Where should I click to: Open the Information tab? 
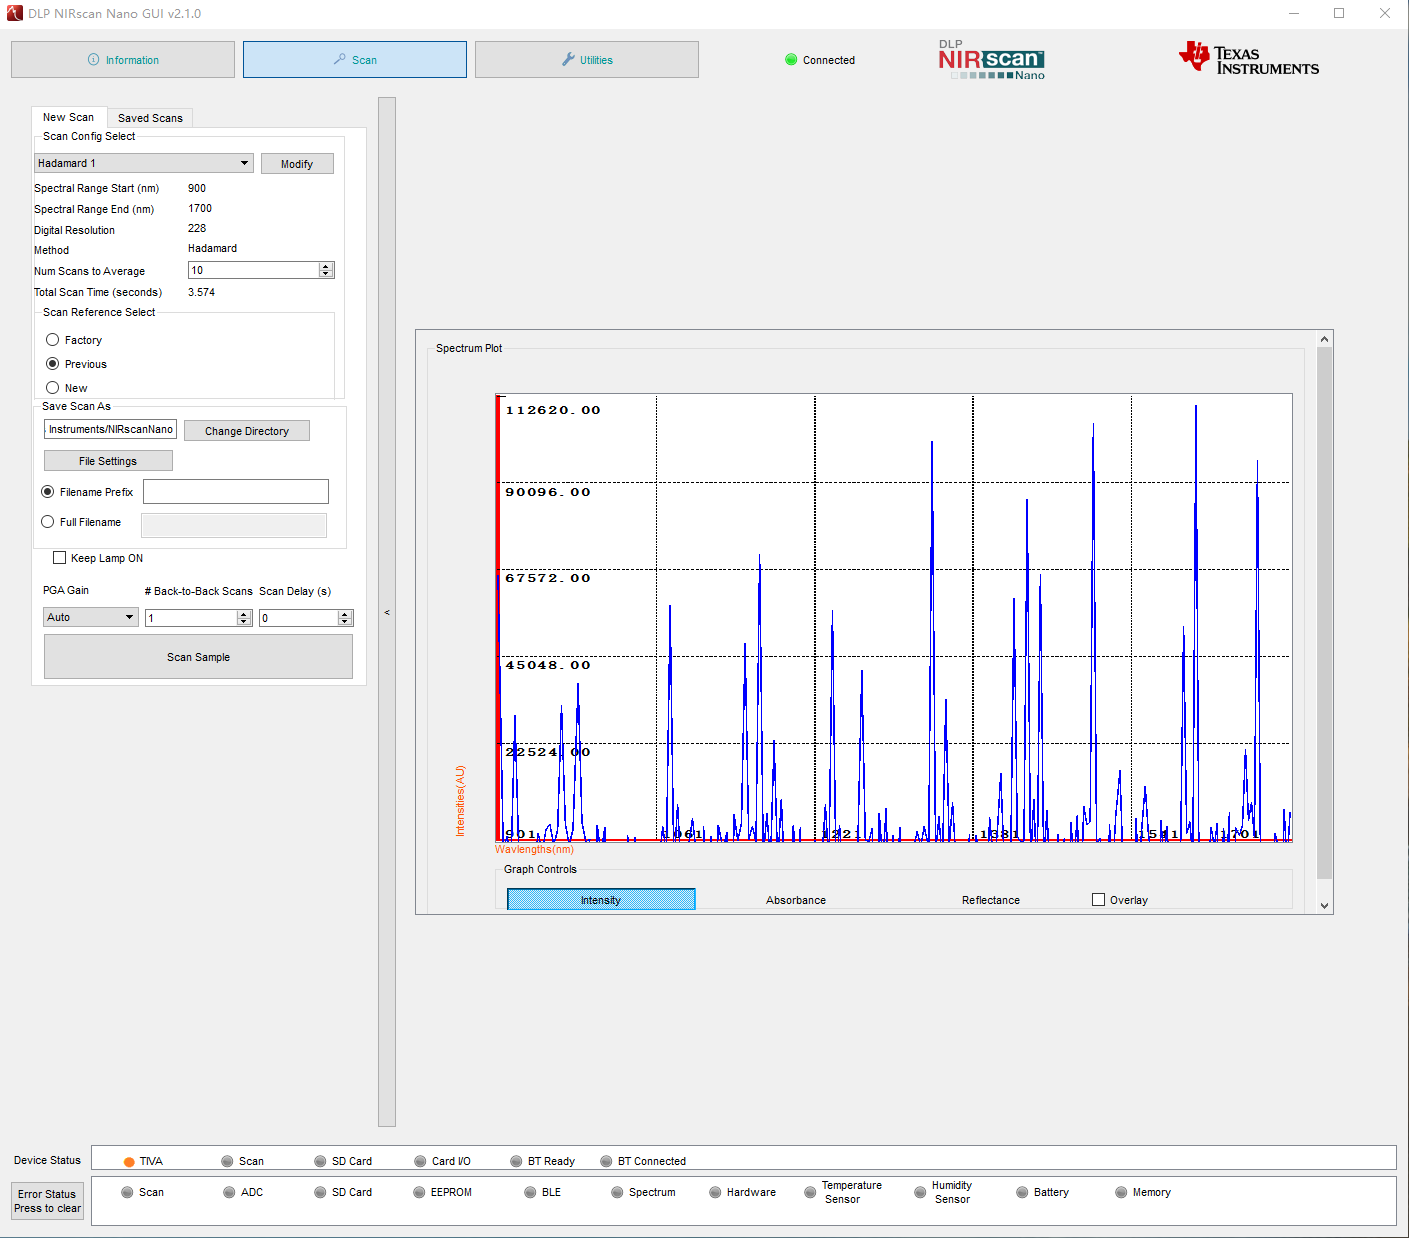[x=123, y=60]
